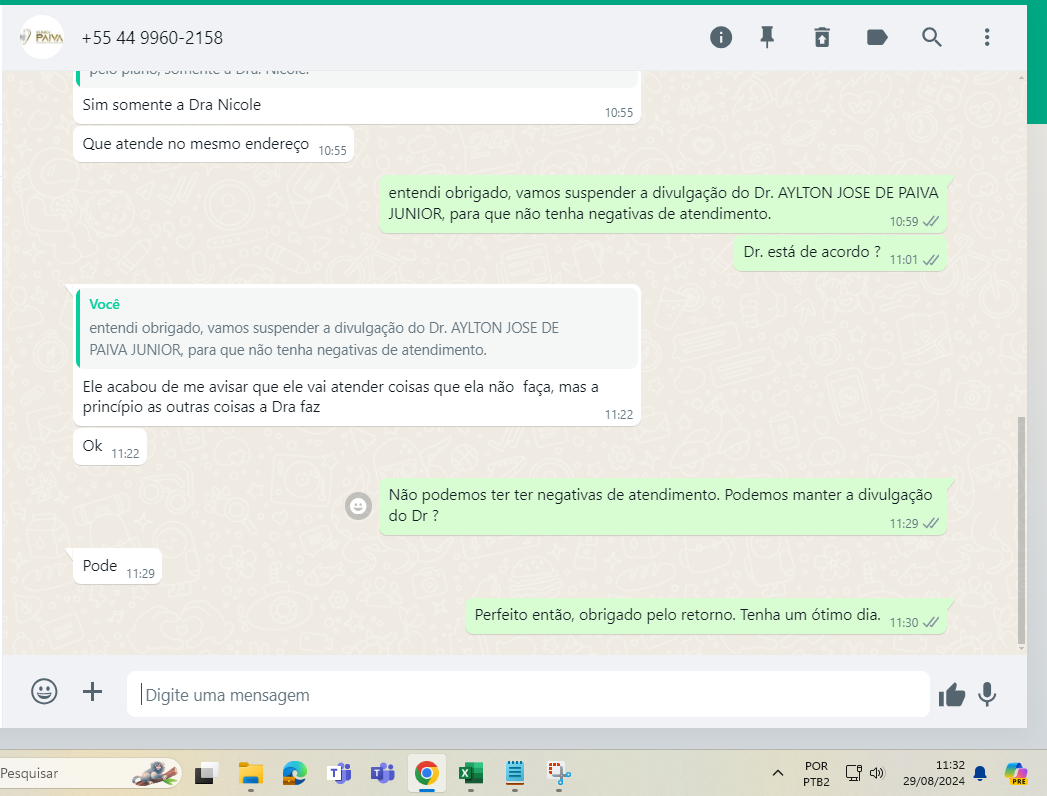Open Excel from the taskbar
The height and width of the screenshot is (796, 1047).
471,773
